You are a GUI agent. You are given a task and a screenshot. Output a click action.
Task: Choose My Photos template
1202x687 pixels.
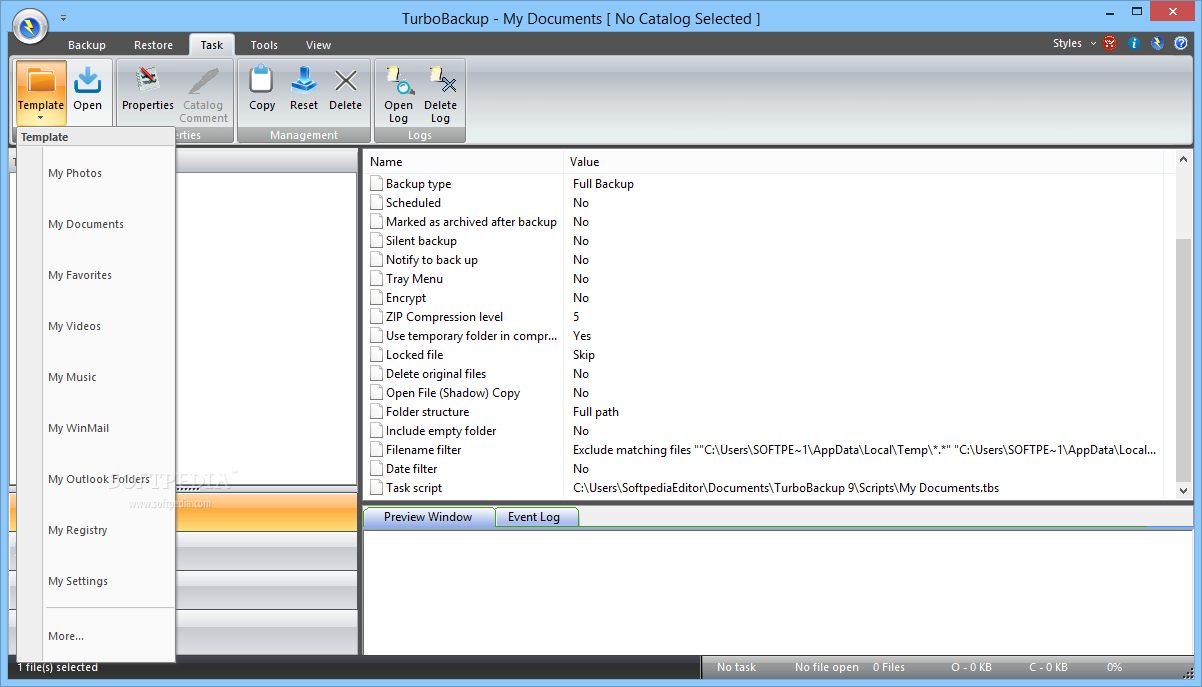[97, 173]
